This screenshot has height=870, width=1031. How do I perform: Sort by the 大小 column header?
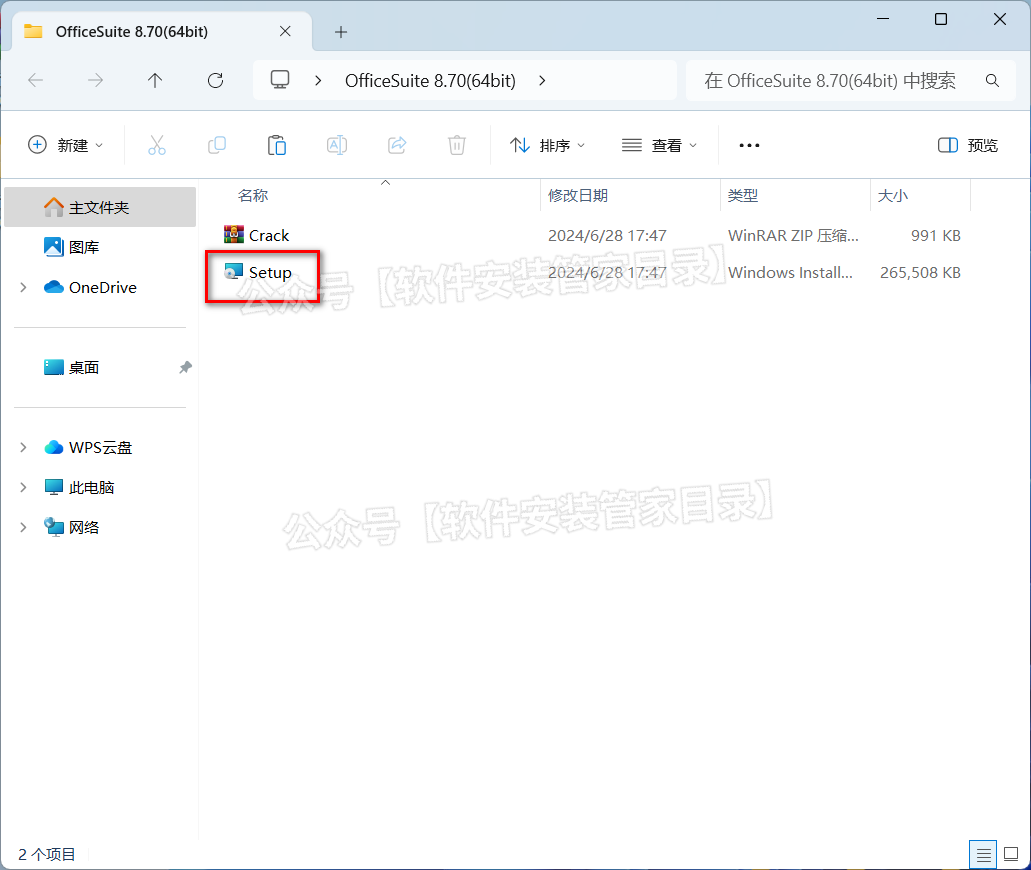(x=893, y=195)
